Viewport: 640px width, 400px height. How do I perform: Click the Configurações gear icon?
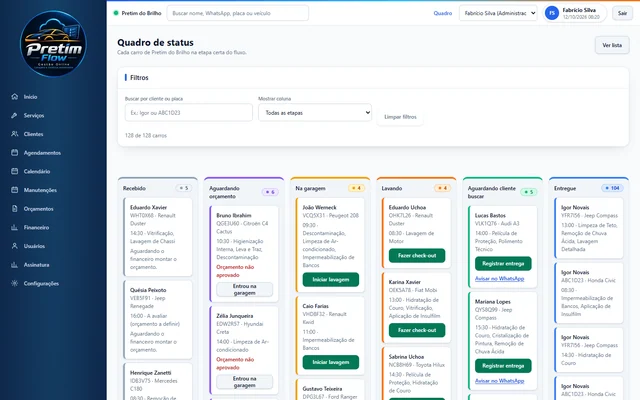click(15, 283)
